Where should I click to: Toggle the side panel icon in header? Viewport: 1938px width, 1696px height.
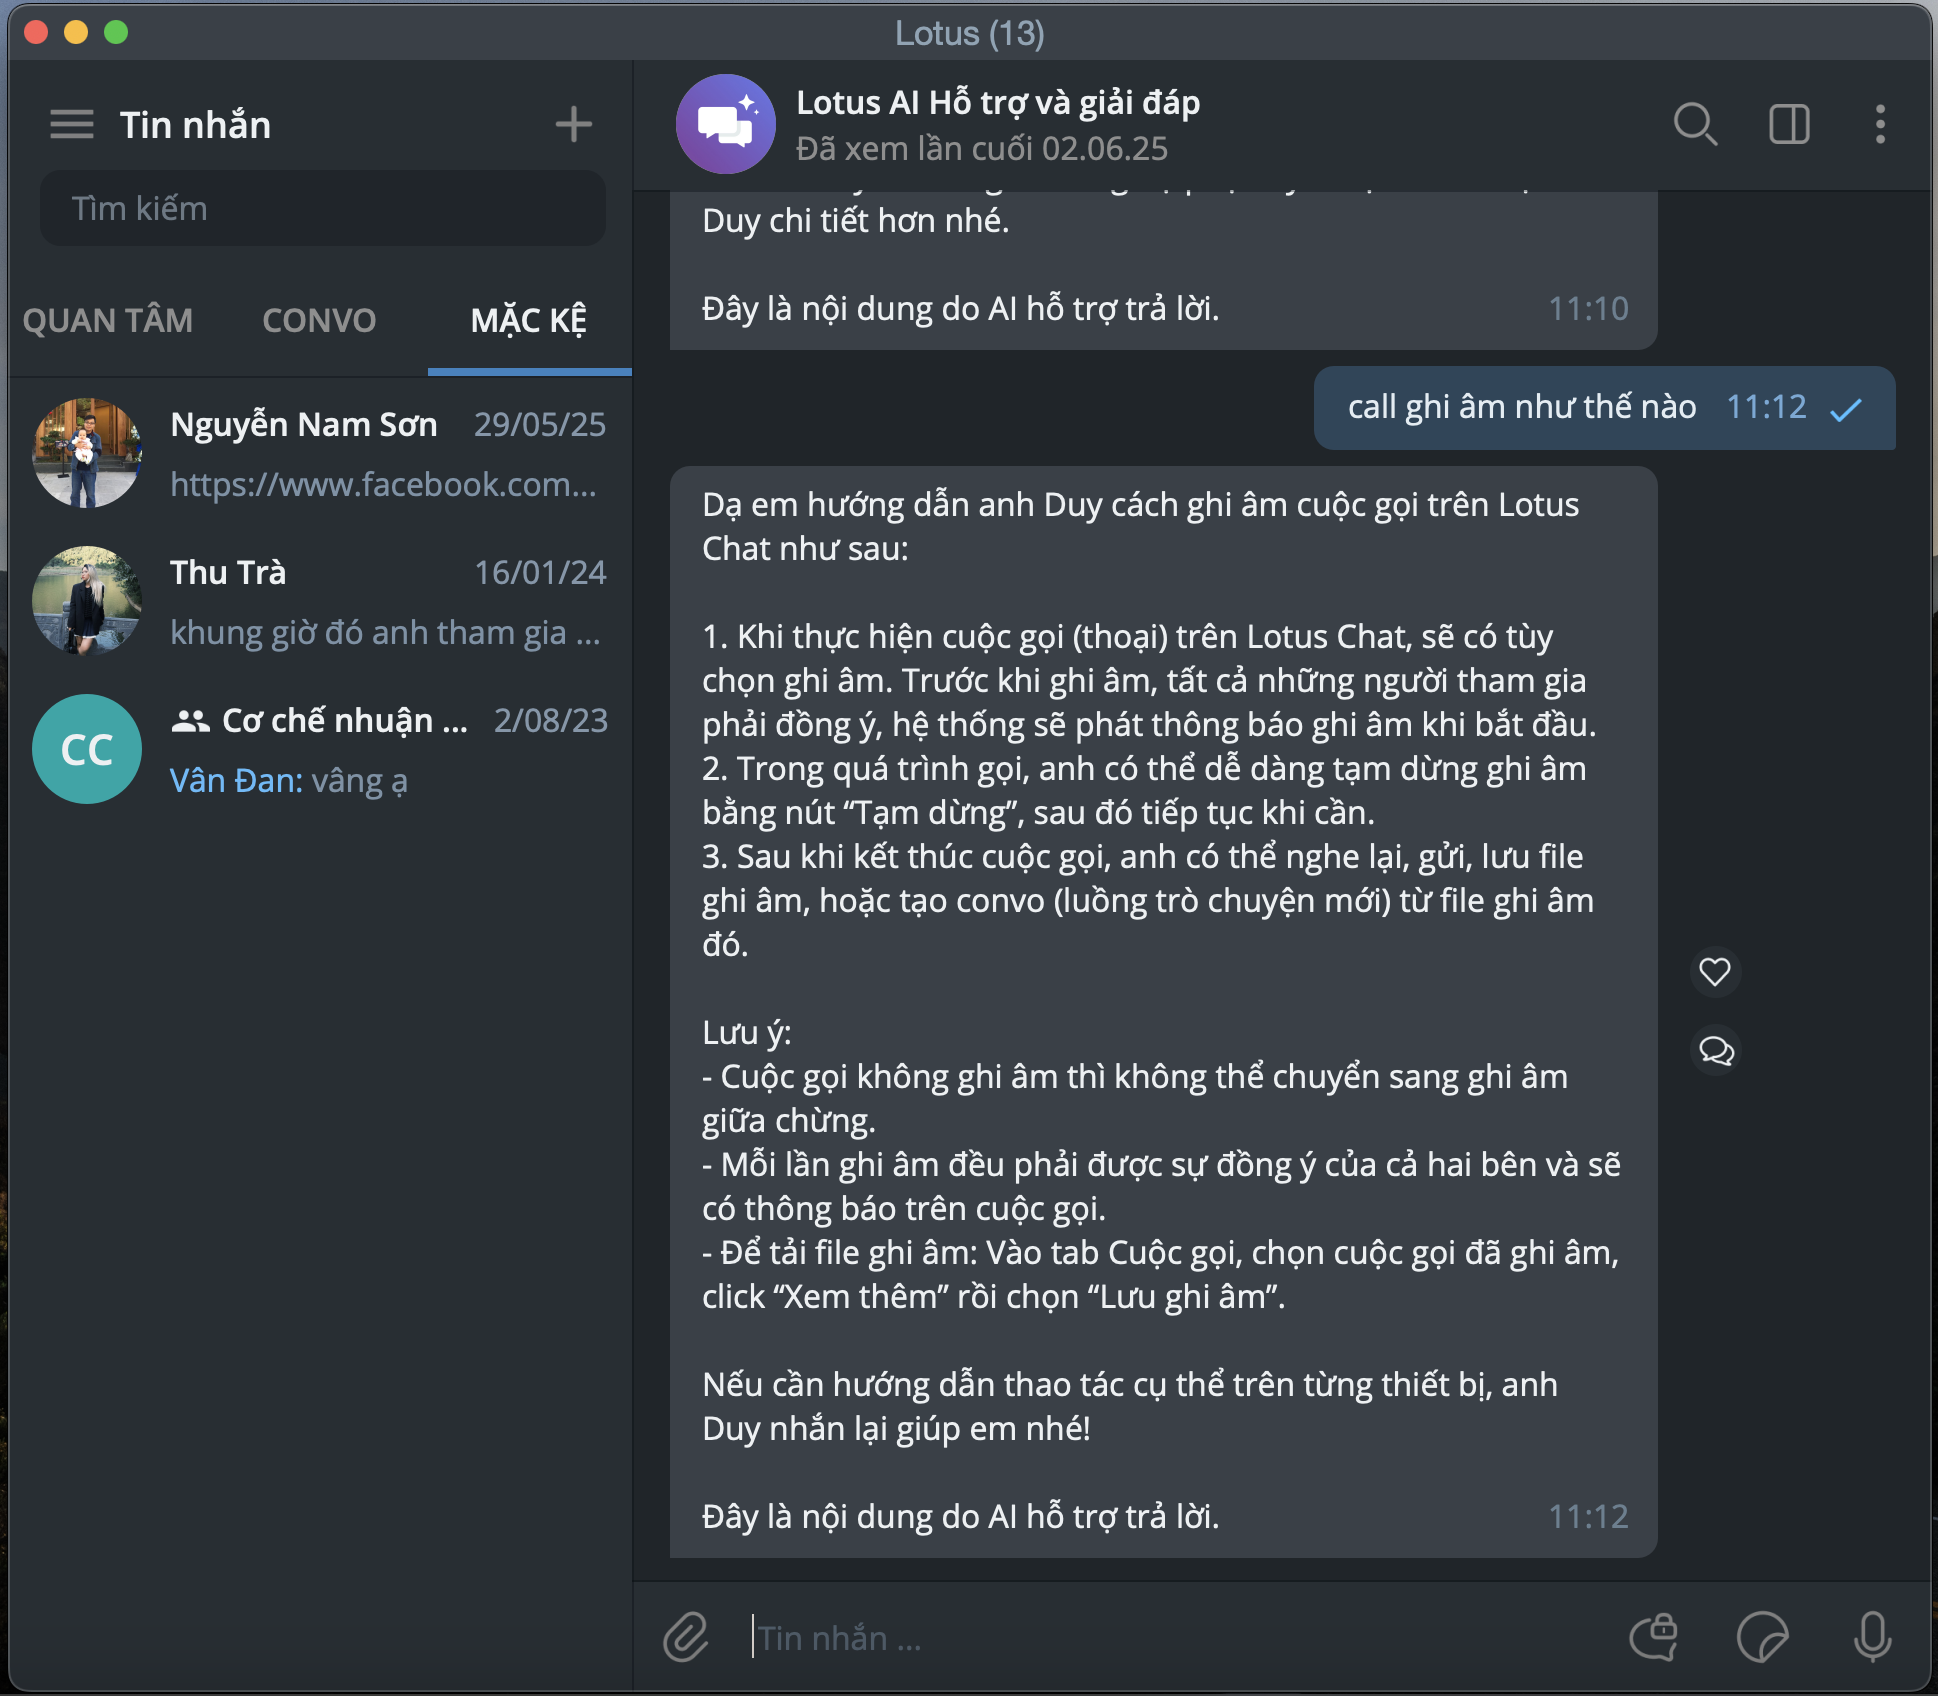1789,125
